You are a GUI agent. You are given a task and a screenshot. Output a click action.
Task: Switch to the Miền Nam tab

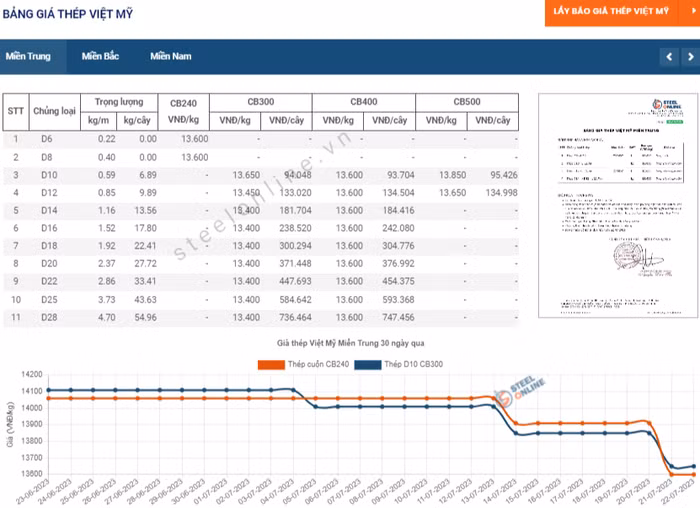(x=171, y=56)
